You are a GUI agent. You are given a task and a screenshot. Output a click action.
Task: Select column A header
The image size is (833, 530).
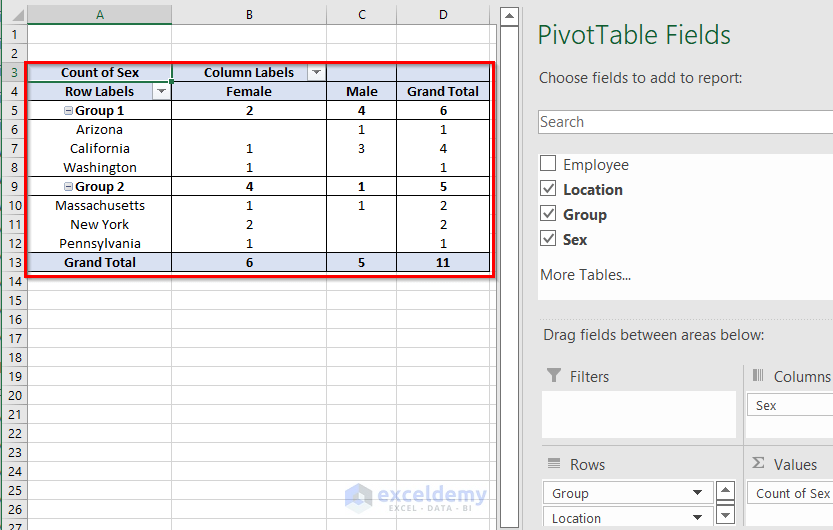point(99,15)
